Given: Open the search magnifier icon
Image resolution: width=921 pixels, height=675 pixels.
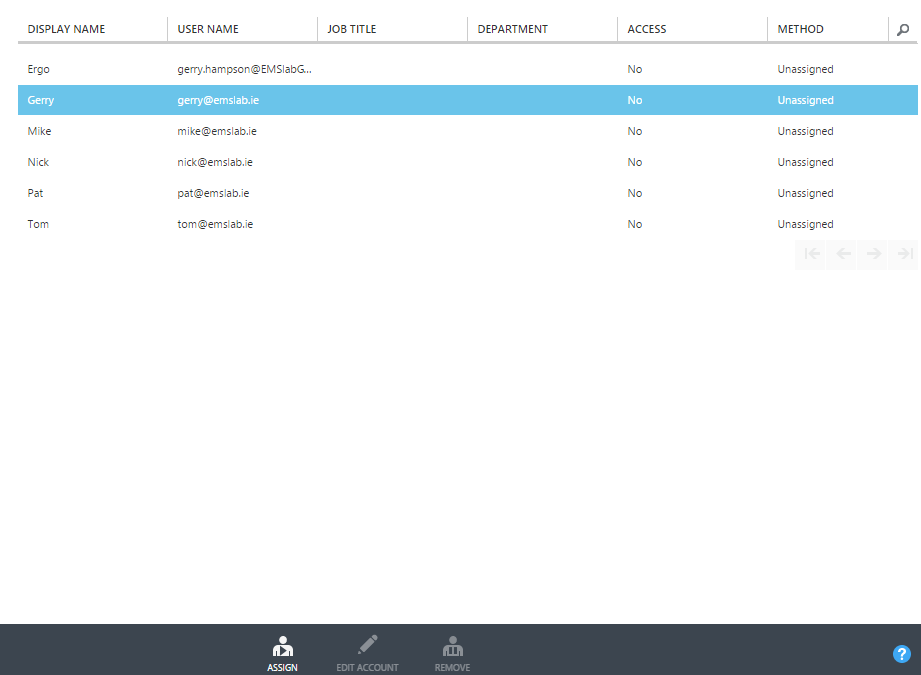Looking at the screenshot, I should coord(902,29).
